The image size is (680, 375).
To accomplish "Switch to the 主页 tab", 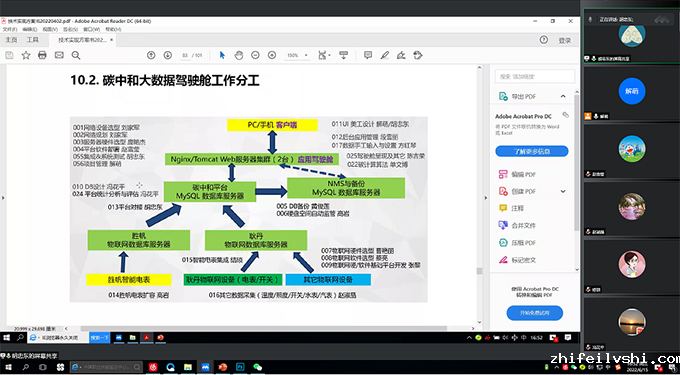I will (11, 40).
